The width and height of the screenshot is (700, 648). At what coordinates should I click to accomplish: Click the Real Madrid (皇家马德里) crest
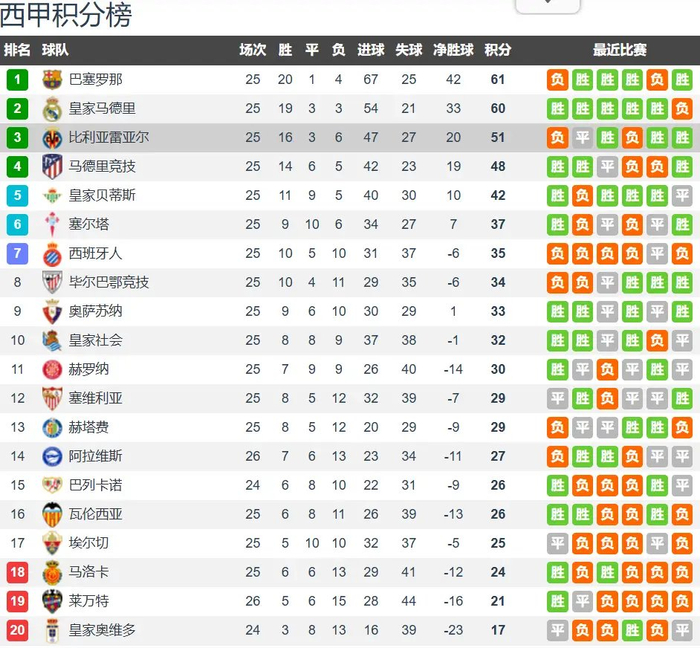tap(53, 109)
